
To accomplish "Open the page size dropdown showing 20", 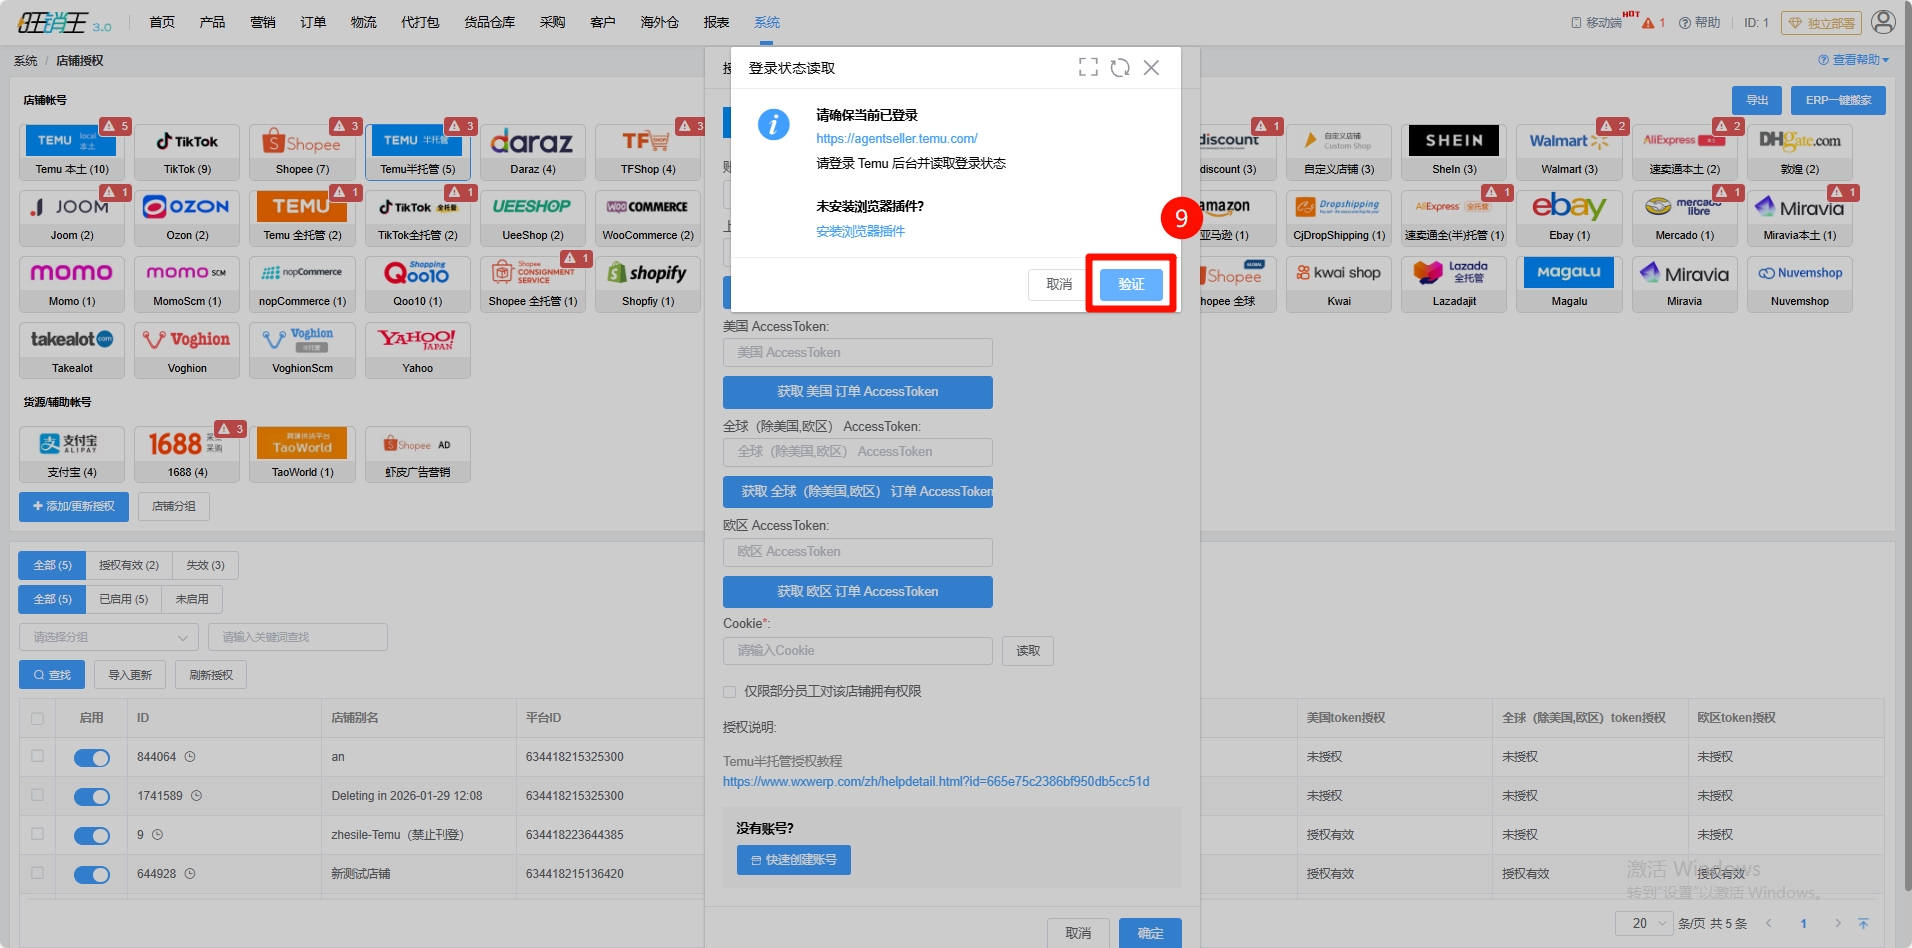I will 1643,923.
